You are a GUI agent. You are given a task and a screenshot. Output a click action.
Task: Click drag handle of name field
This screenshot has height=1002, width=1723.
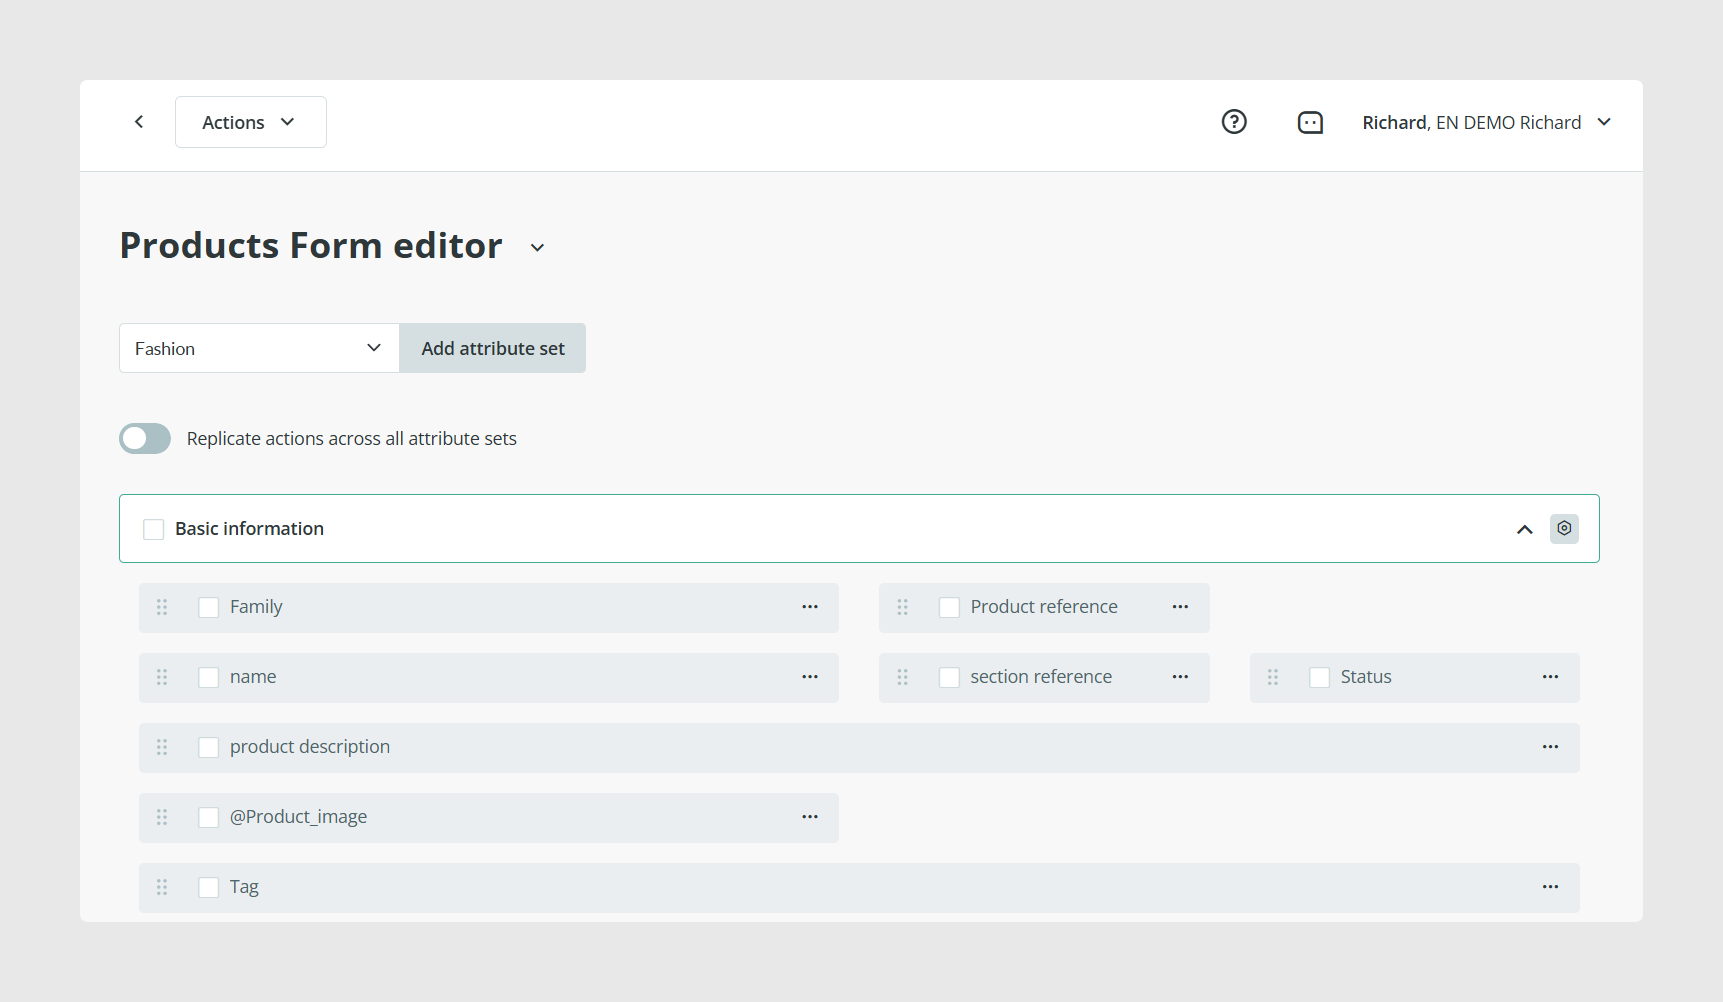[x=162, y=677]
